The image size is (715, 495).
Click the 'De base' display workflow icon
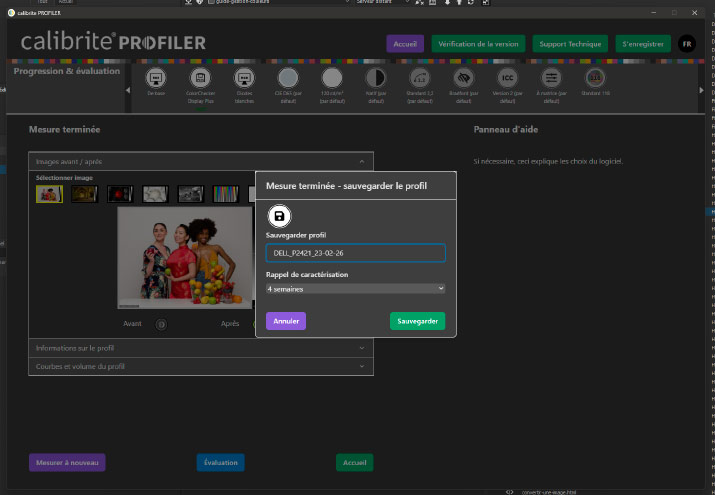pyautogui.click(x=156, y=78)
